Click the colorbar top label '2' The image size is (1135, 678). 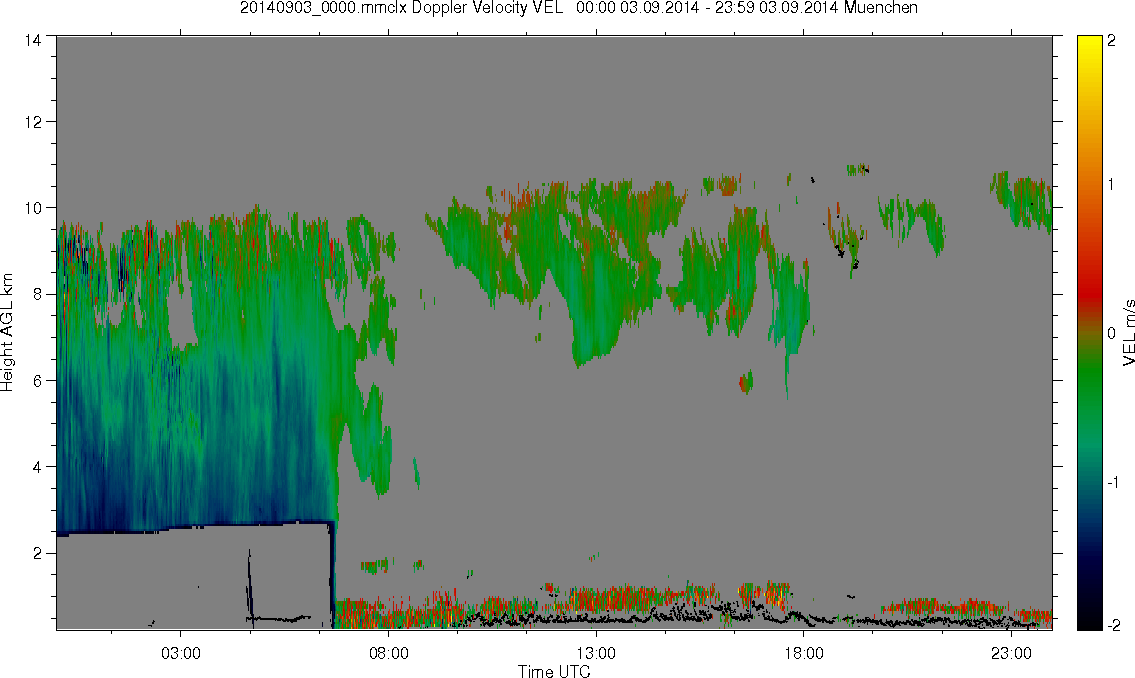click(x=1111, y=41)
